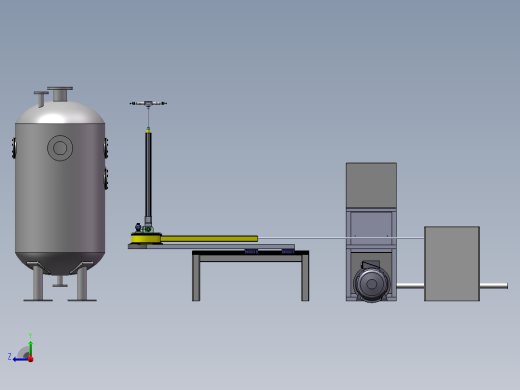This screenshot has width=520, height=390.
Task: Click the green Y axis of the triad
Action: click(30, 349)
